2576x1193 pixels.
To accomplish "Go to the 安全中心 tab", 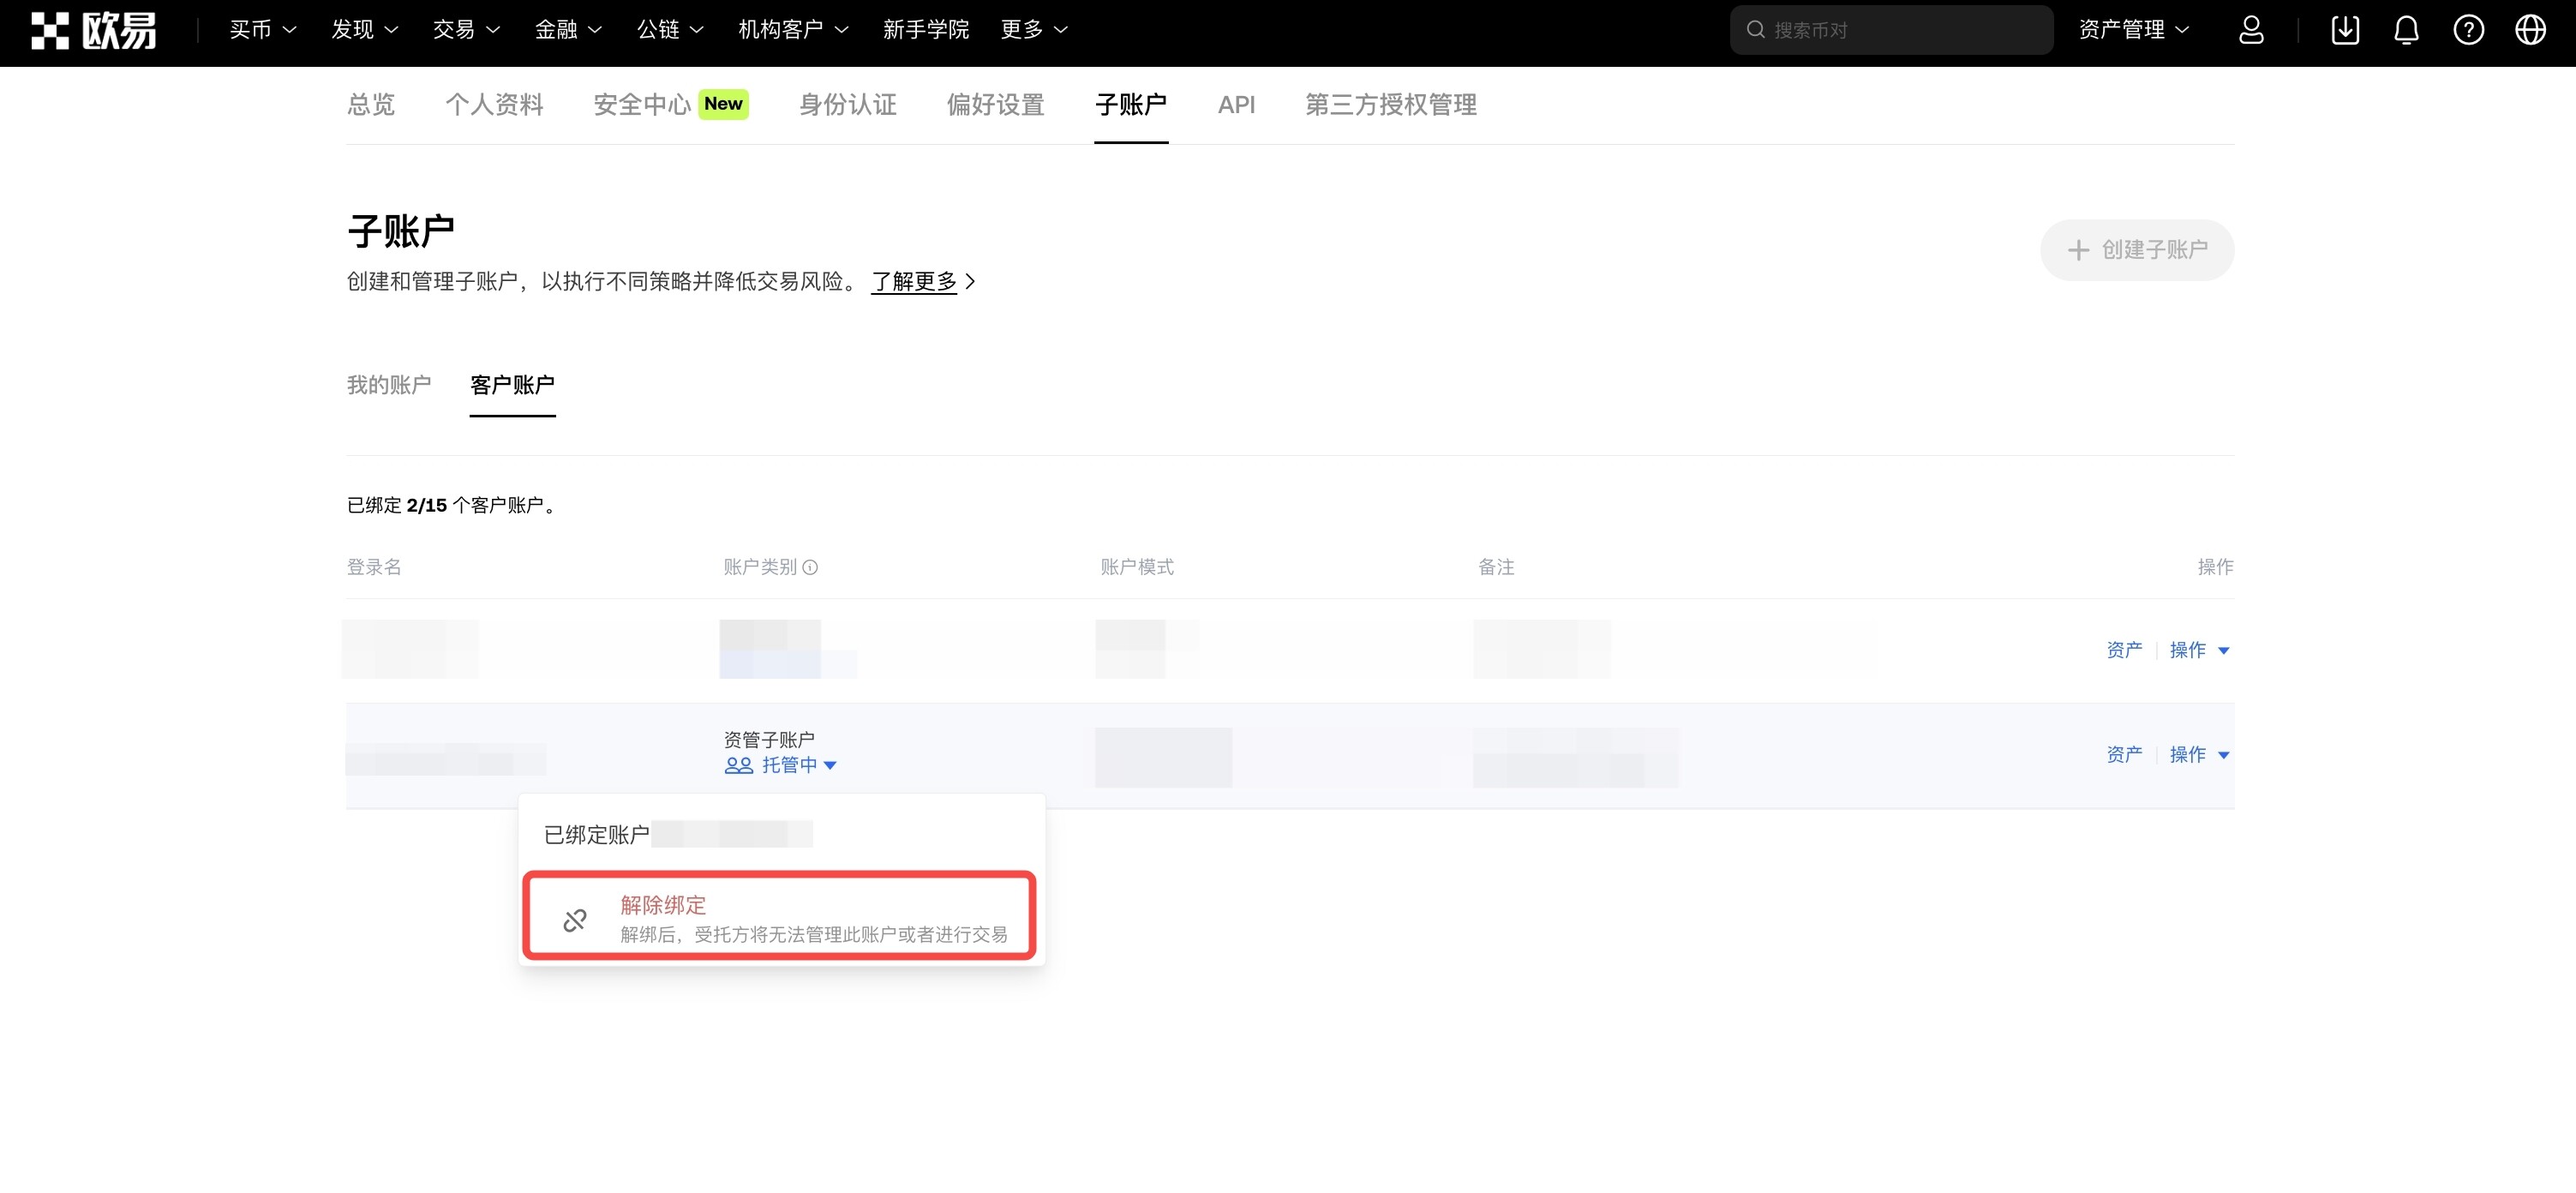I will click(x=643, y=105).
